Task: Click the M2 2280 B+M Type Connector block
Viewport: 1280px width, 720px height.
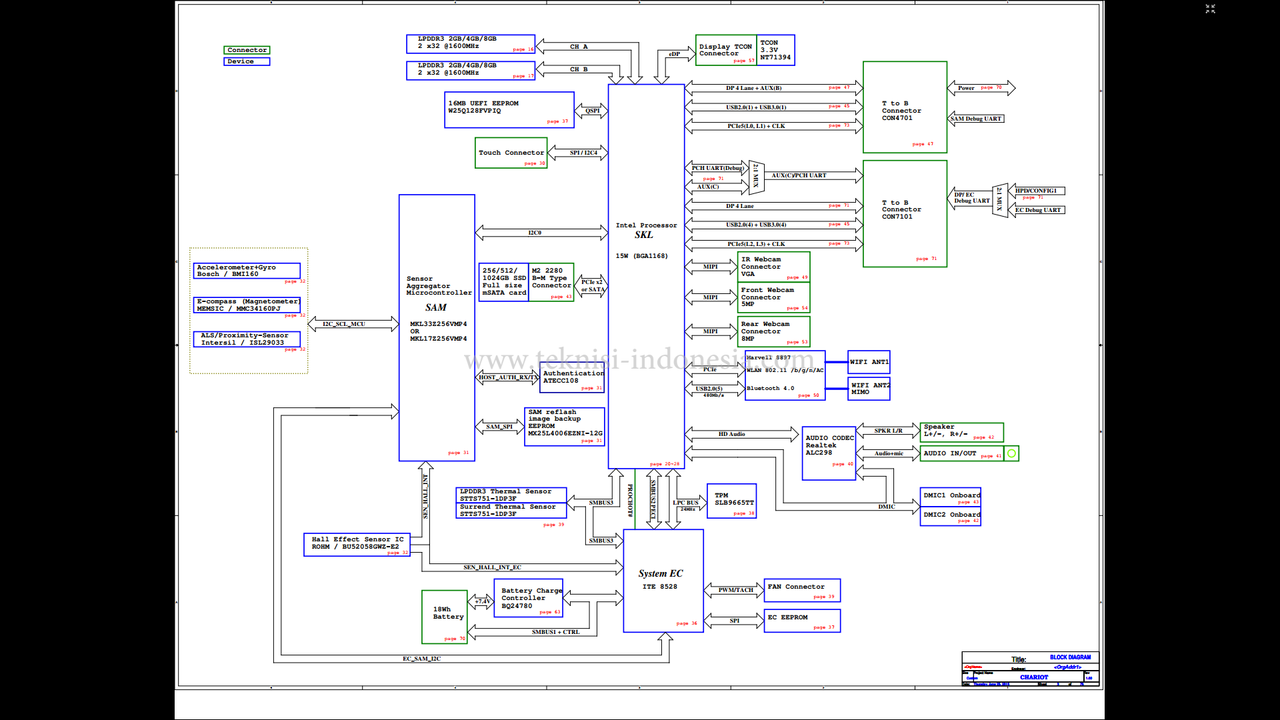Action: coord(552,282)
